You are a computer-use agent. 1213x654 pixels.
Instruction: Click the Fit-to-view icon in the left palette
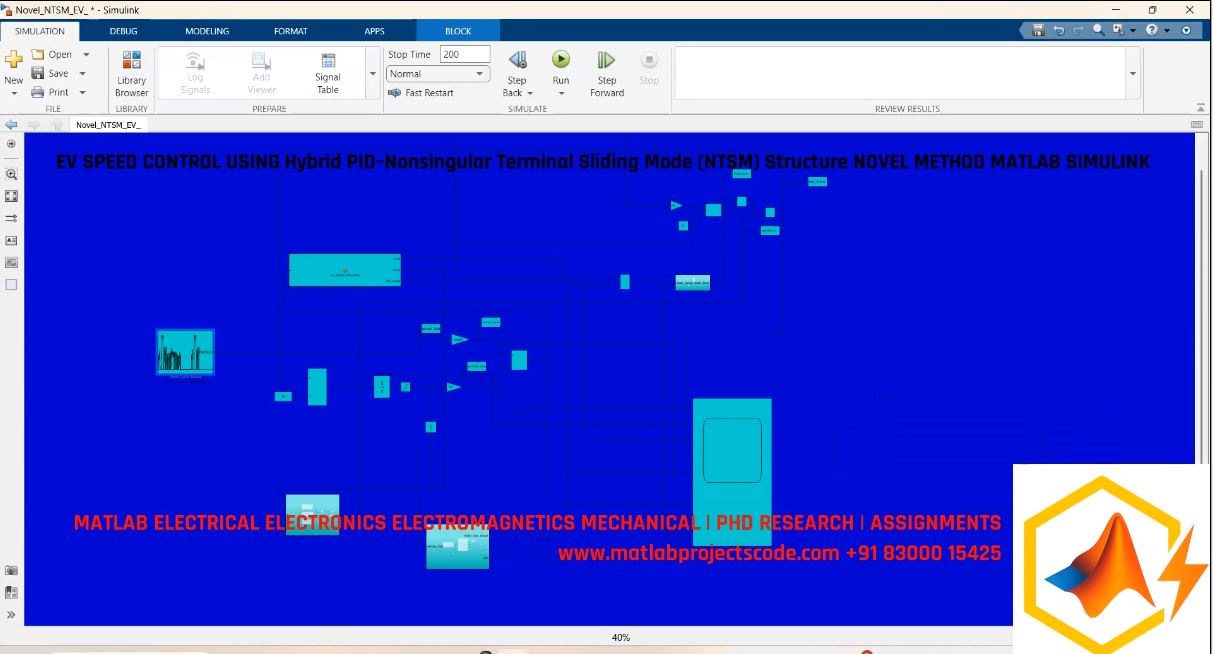point(10,195)
